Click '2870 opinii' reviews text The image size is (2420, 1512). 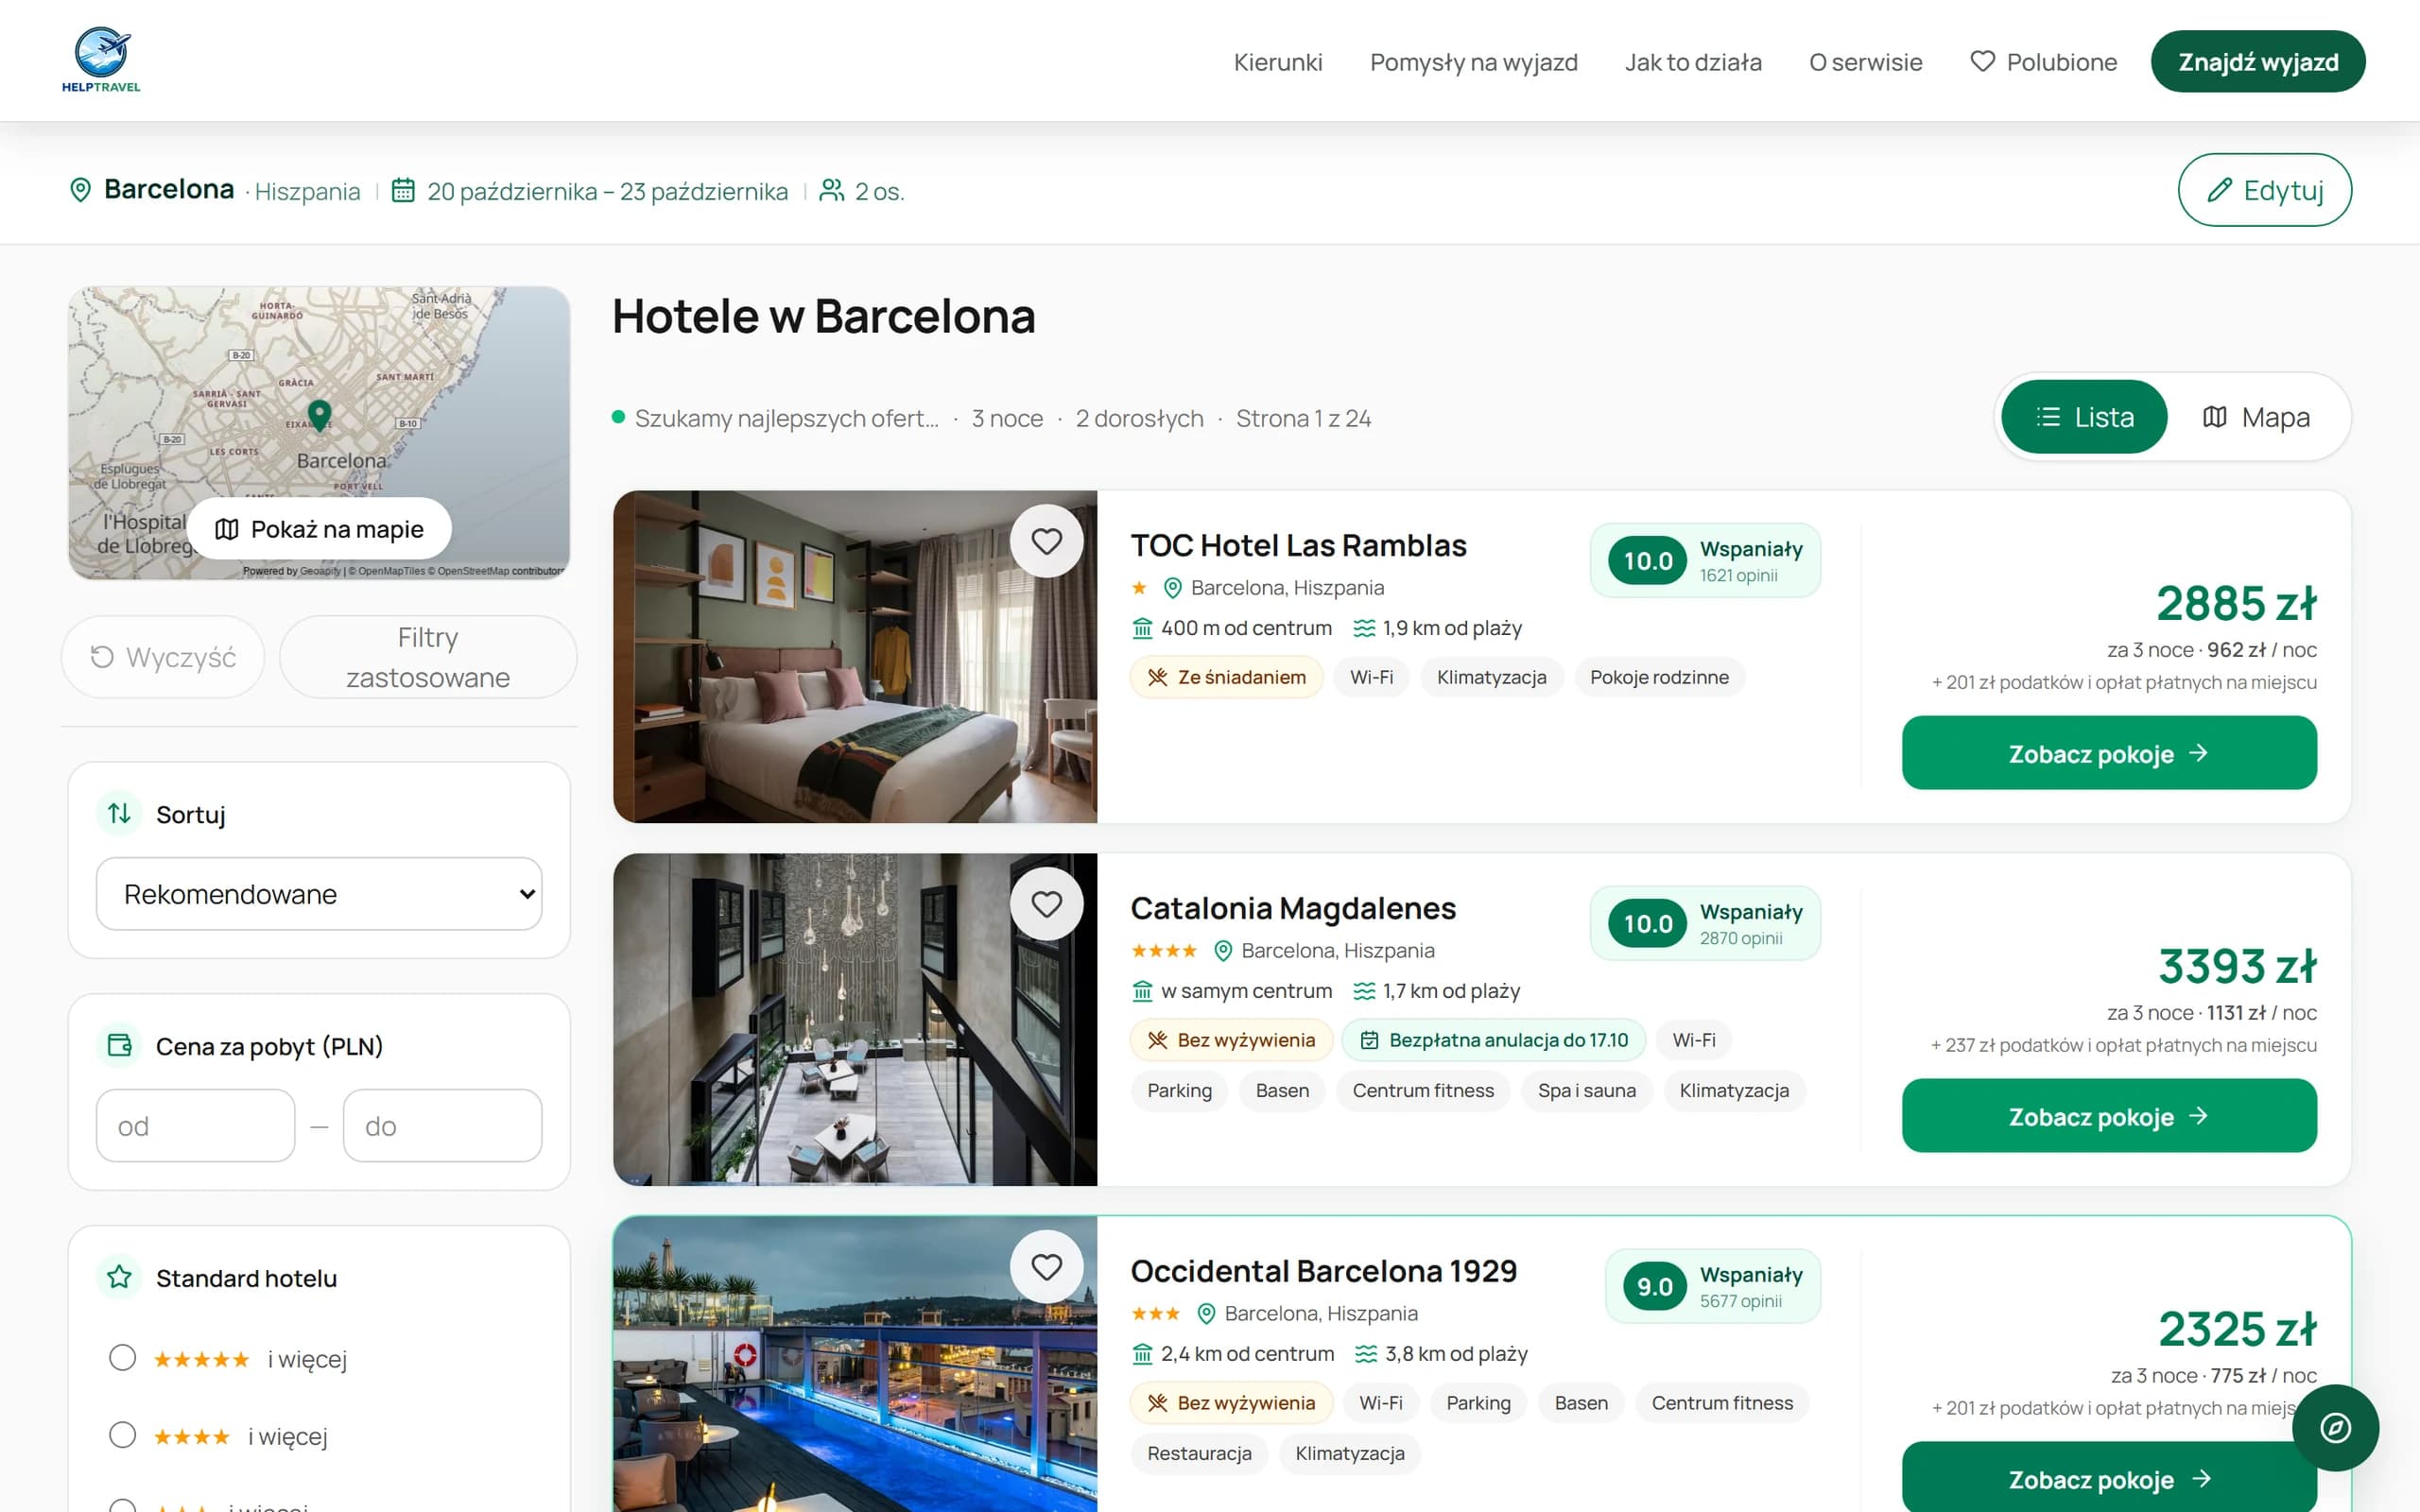(x=1741, y=939)
